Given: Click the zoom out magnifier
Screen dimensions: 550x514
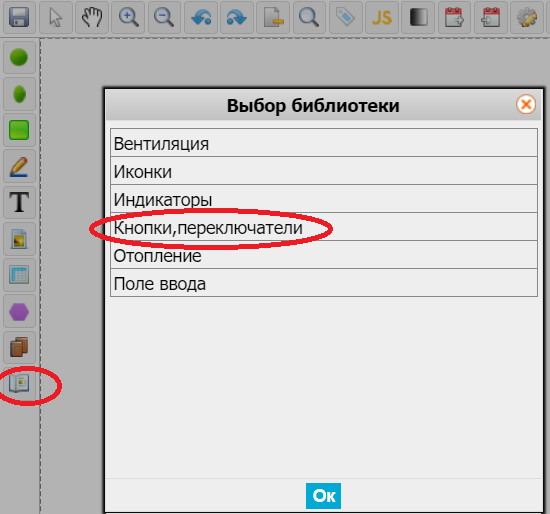Looking at the screenshot, I should click(x=164, y=17).
